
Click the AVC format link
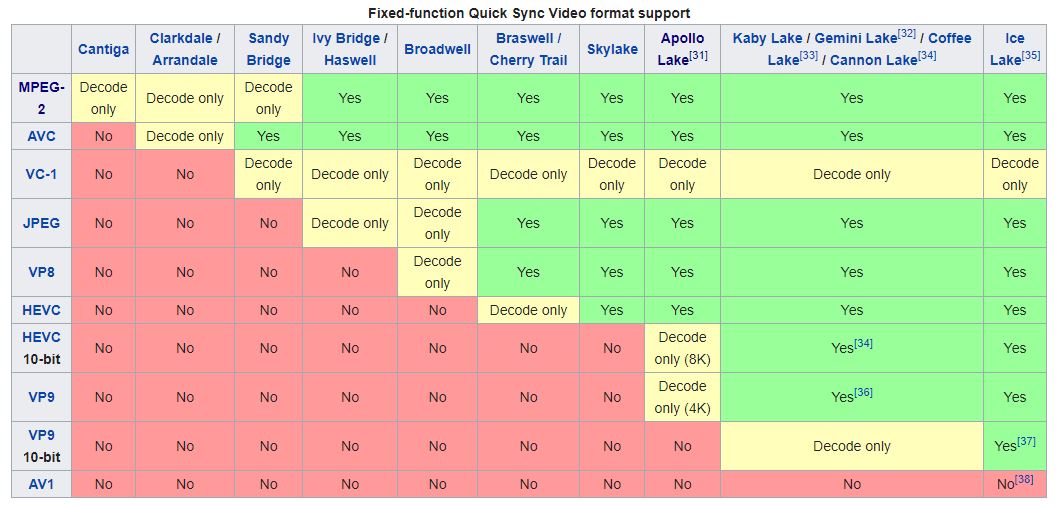coord(42,136)
